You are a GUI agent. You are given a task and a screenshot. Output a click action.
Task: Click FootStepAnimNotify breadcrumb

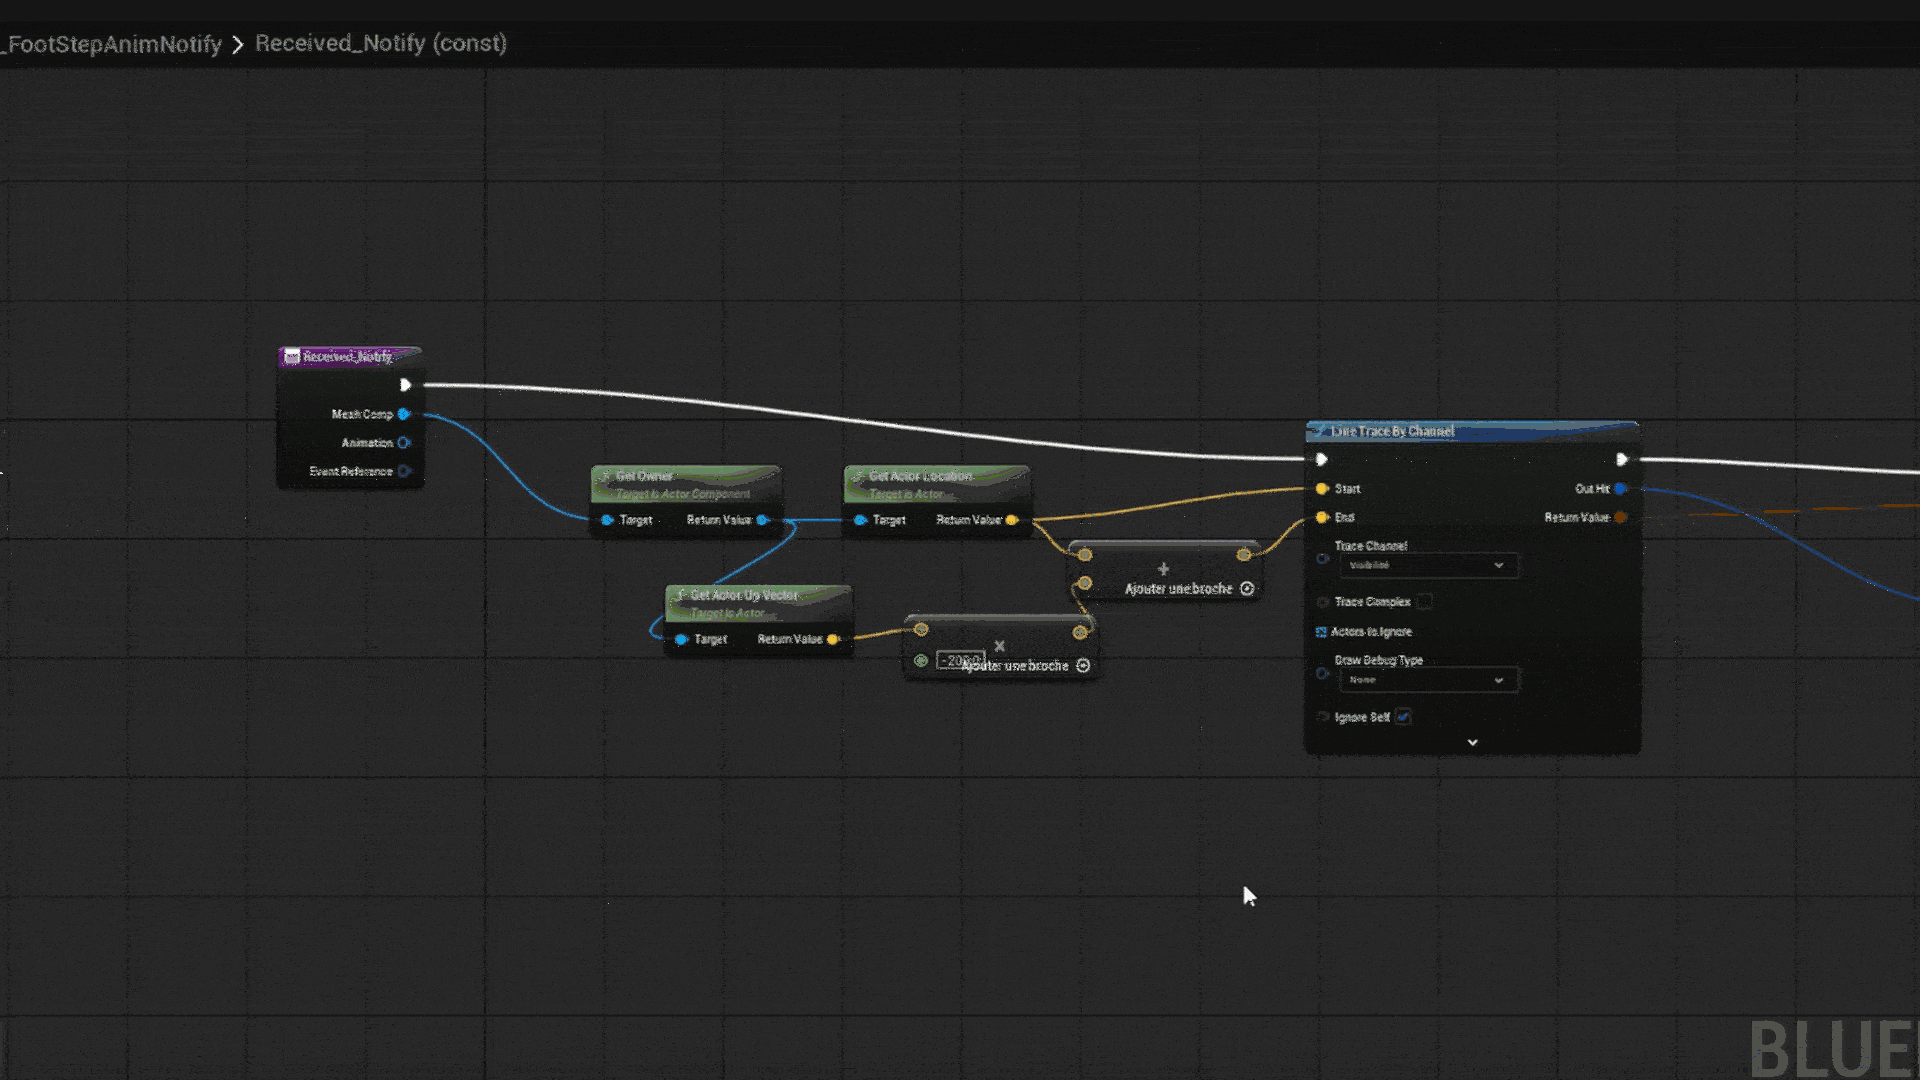point(112,44)
